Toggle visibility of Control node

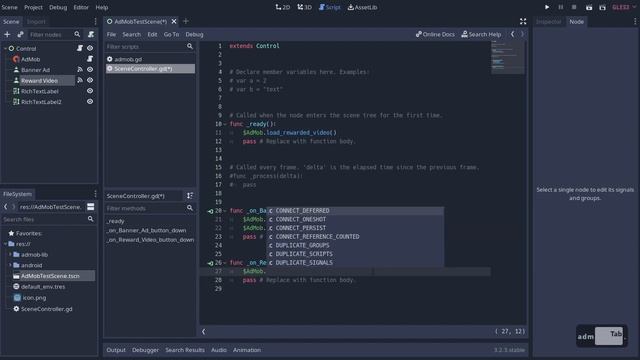click(90, 48)
